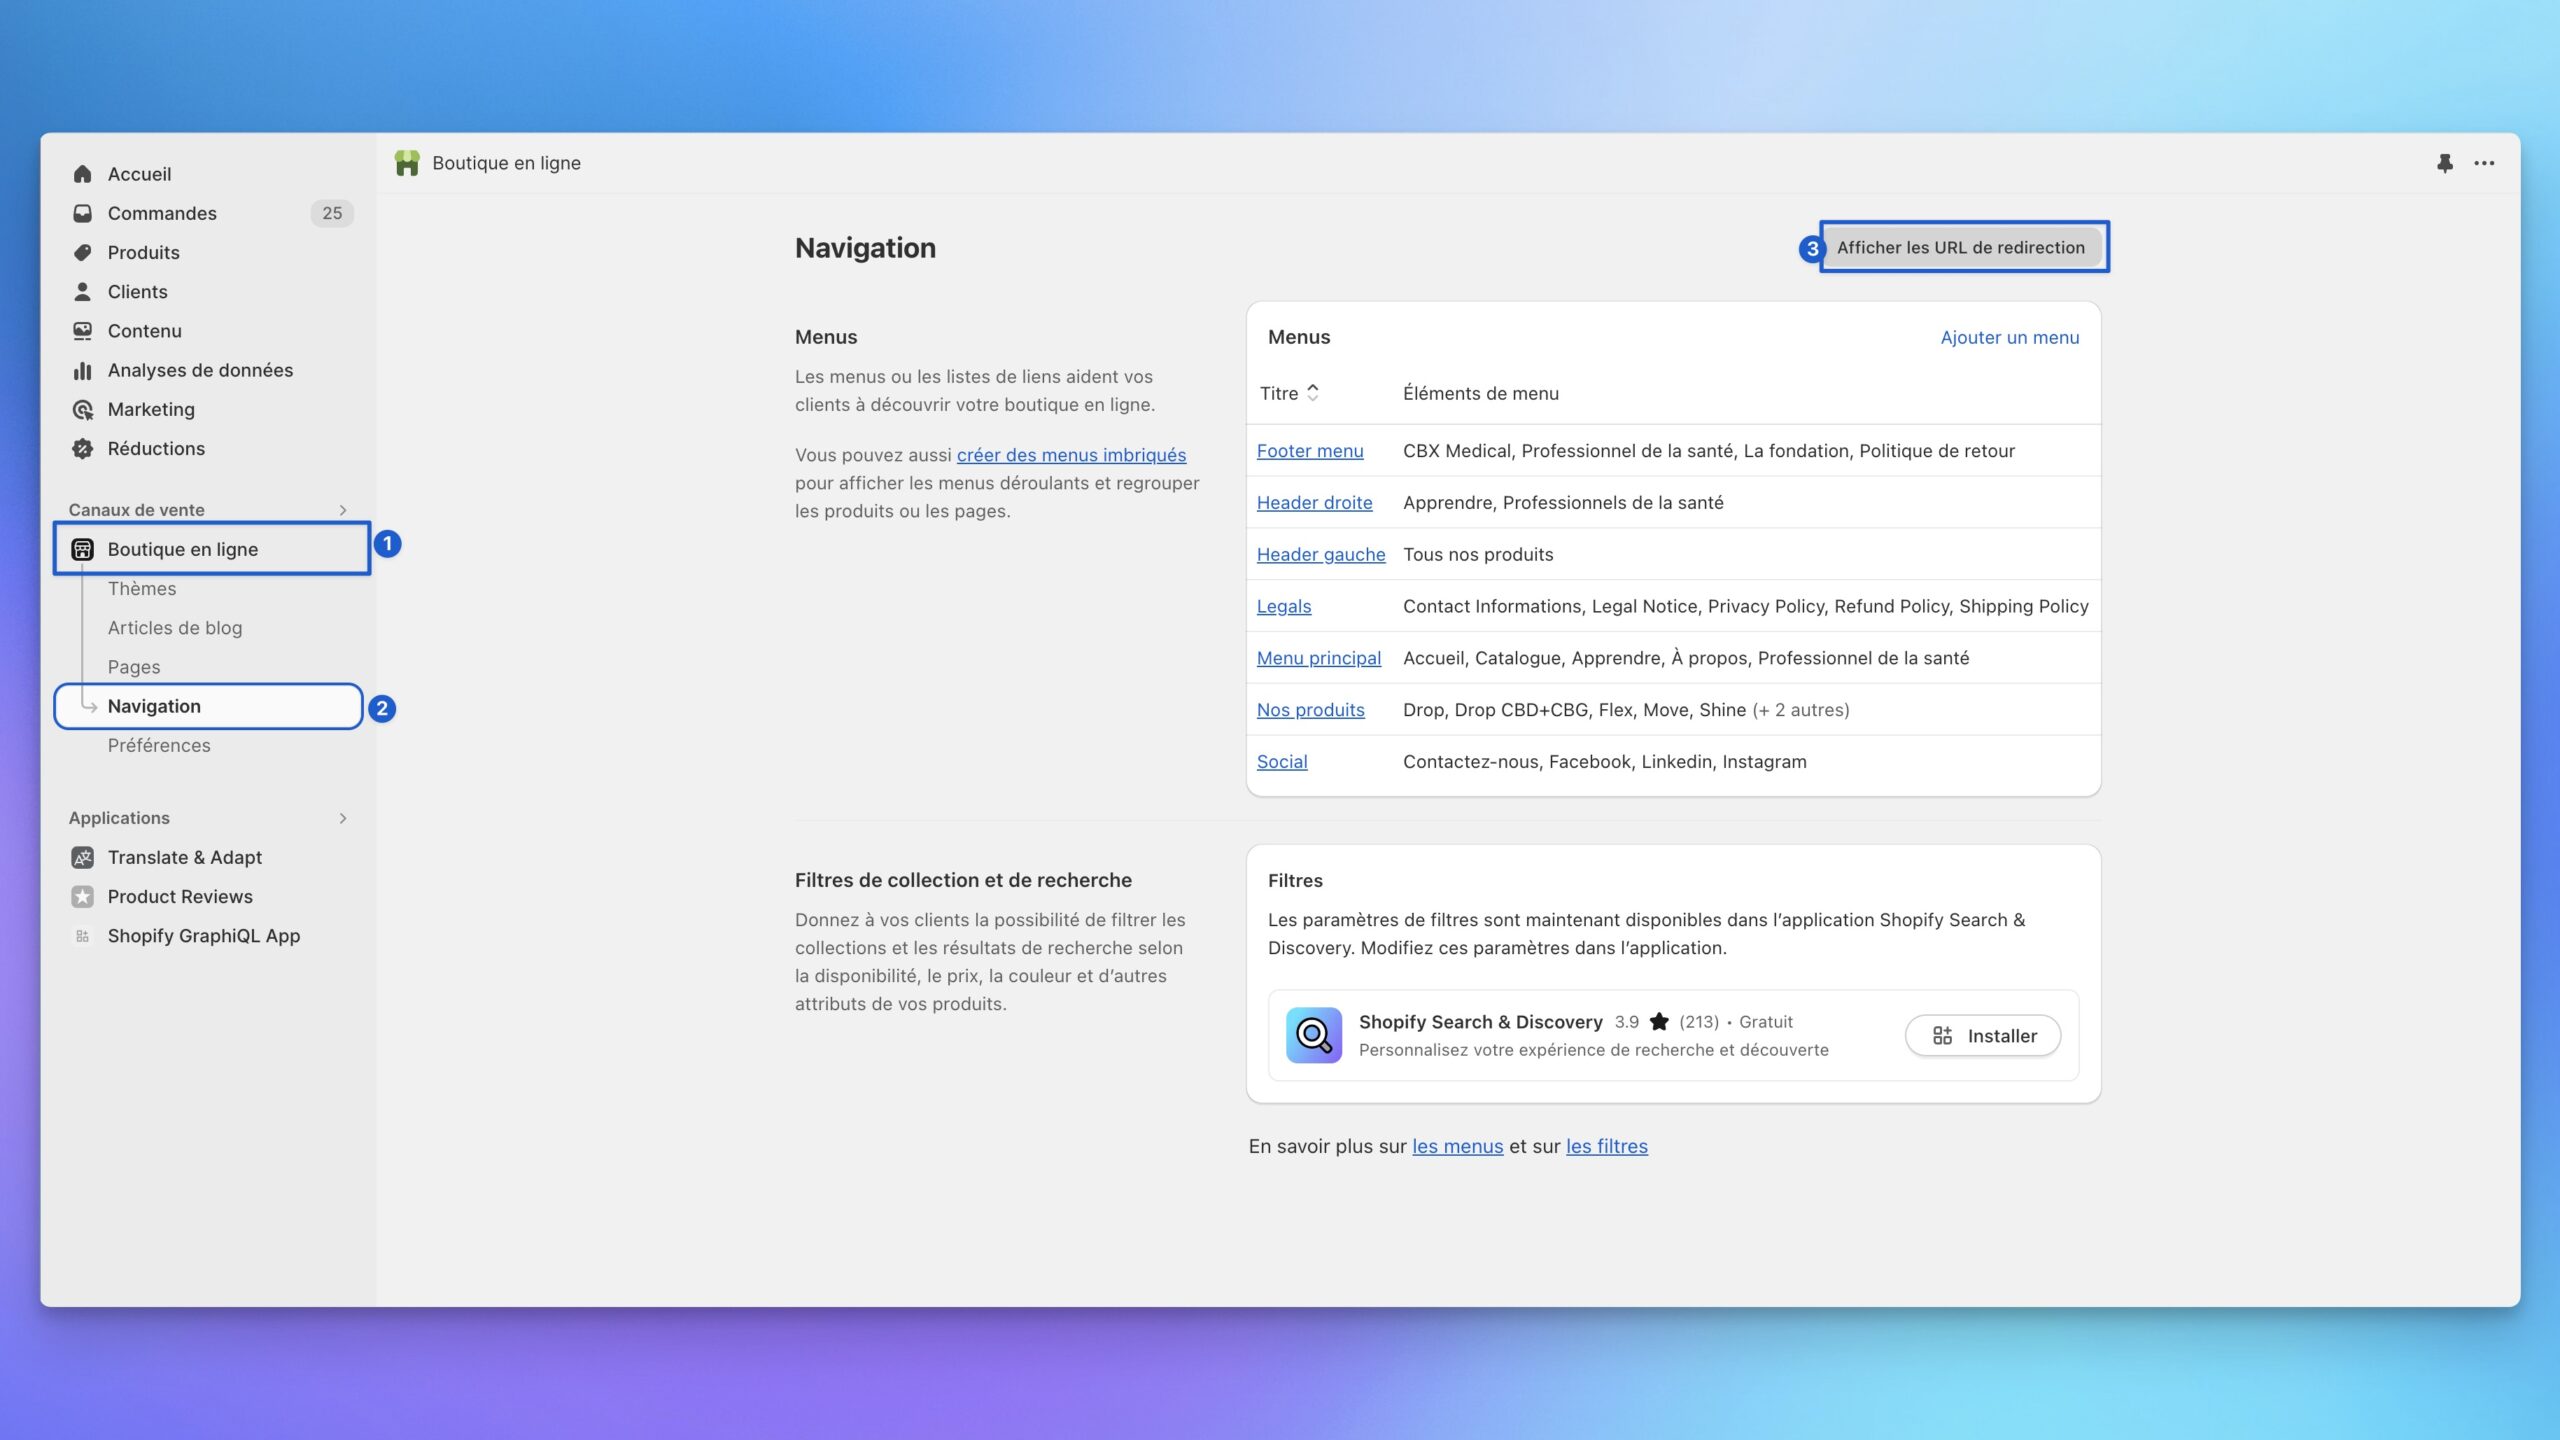The width and height of the screenshot is (2560, 1440).
Task: Open the Translate & Adapt app
Action: [185, 857]
